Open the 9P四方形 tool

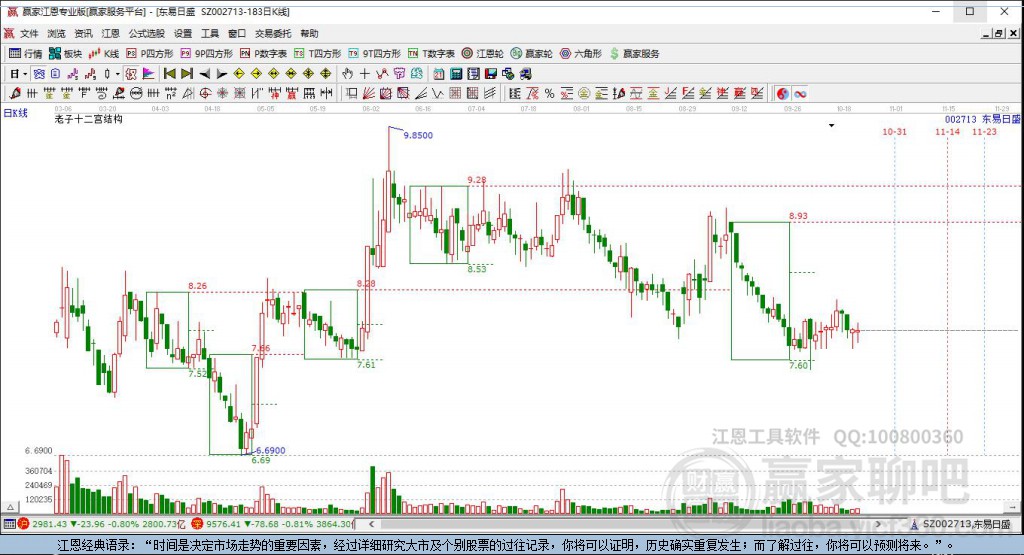point(206,54)
